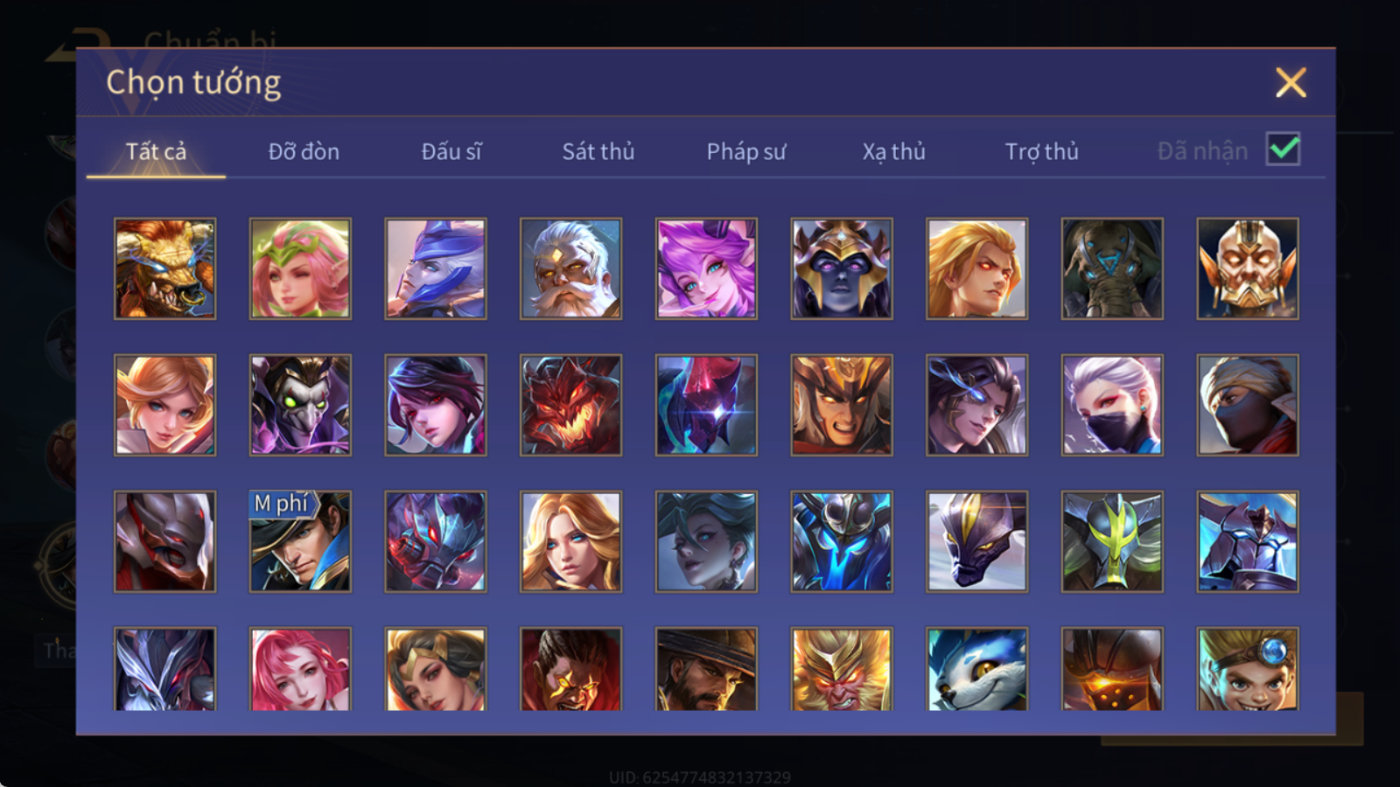Select the orange boar beast hero portrait
1400x787 pixels.
click(x=165, y=269)
